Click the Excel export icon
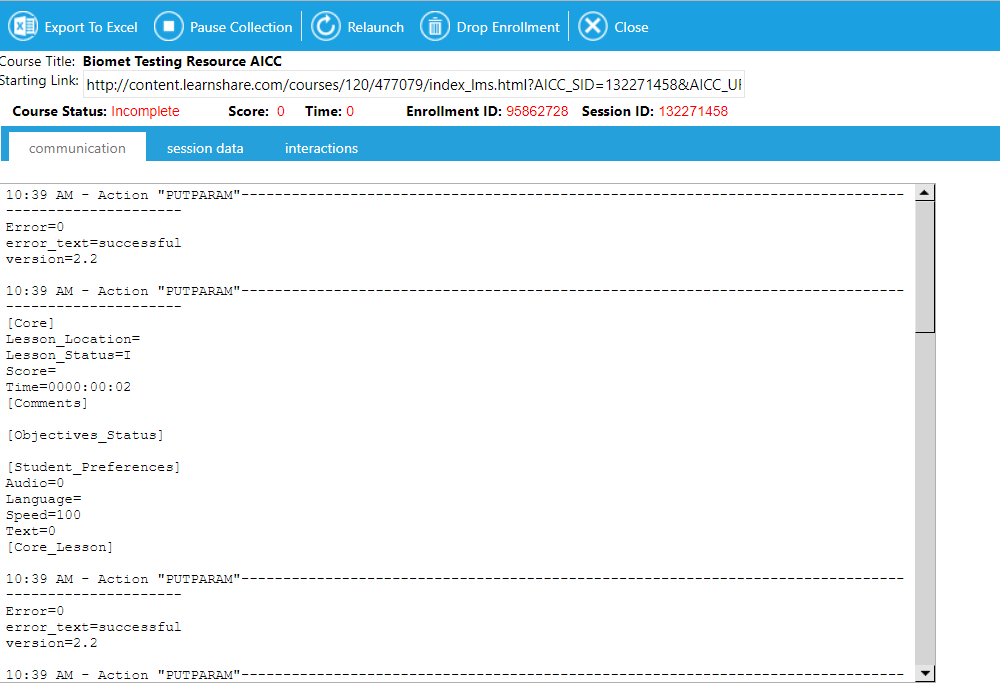 23,27
